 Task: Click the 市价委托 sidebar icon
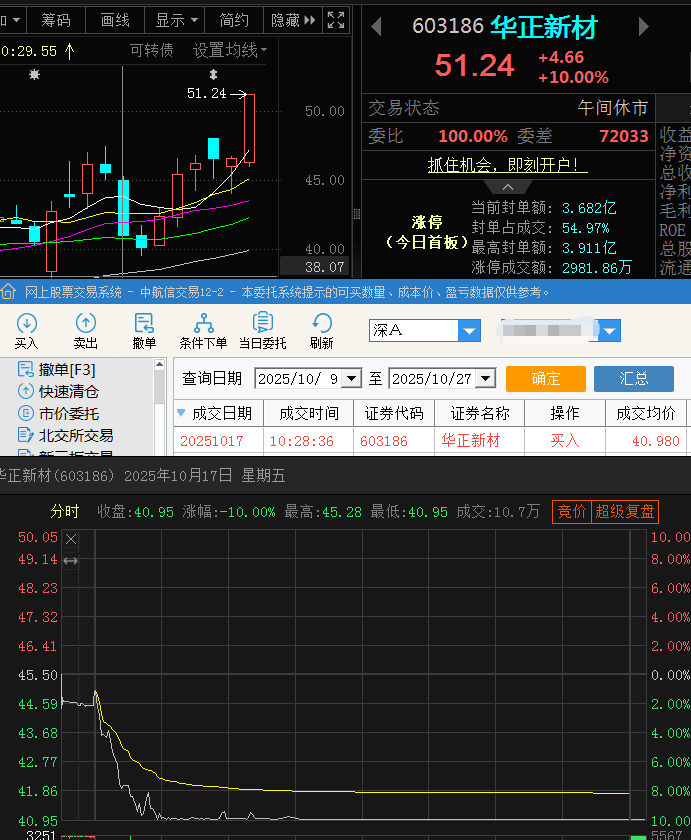[x=26, y=413]
